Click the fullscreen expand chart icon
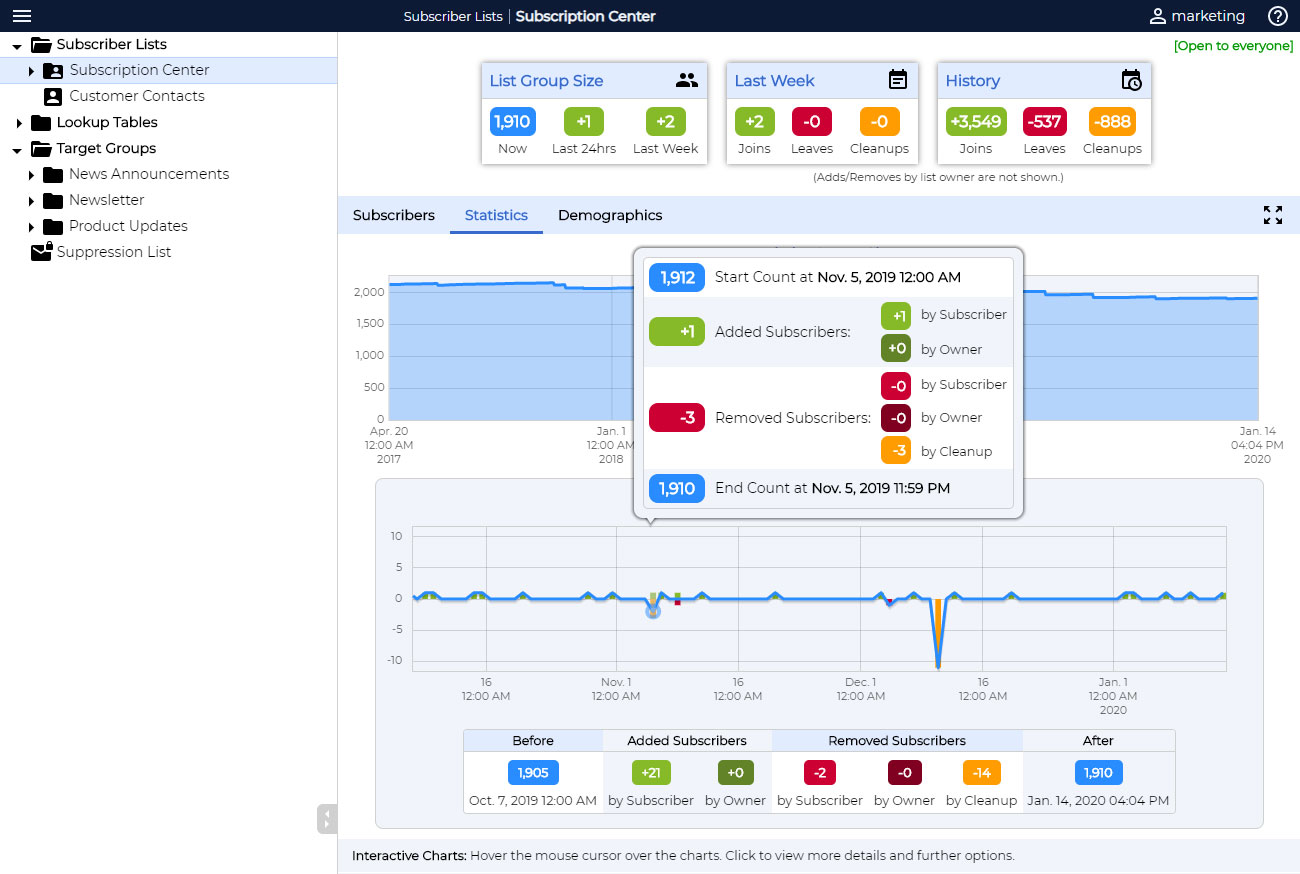 (x=1272, y=215)
